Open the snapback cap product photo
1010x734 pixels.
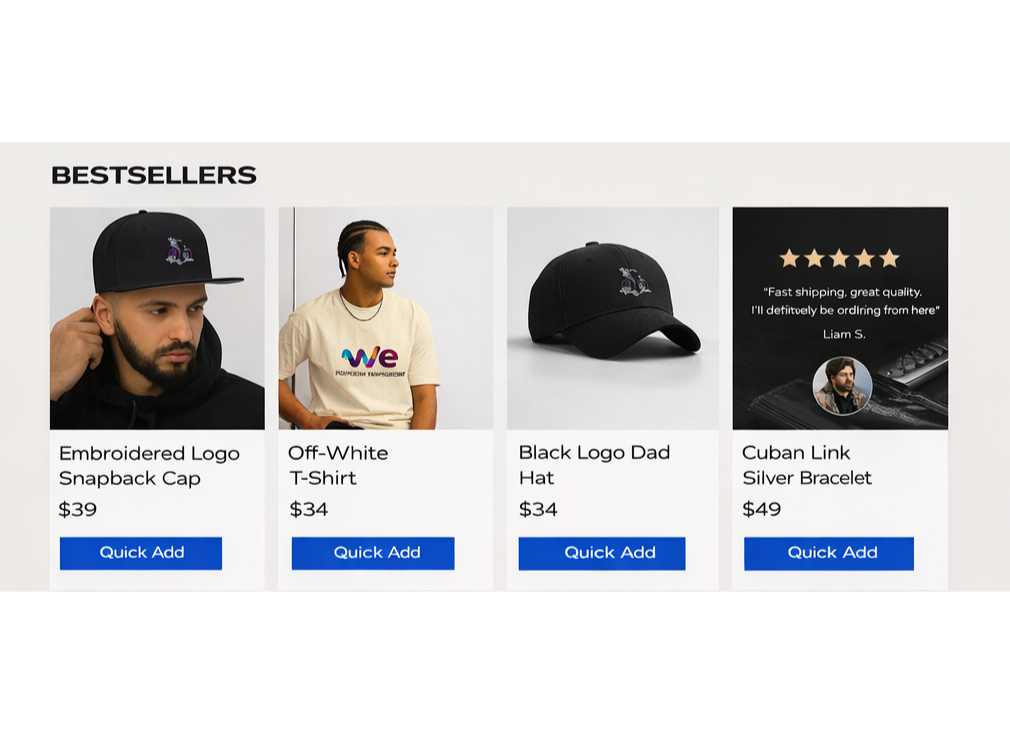click(157, 318)
